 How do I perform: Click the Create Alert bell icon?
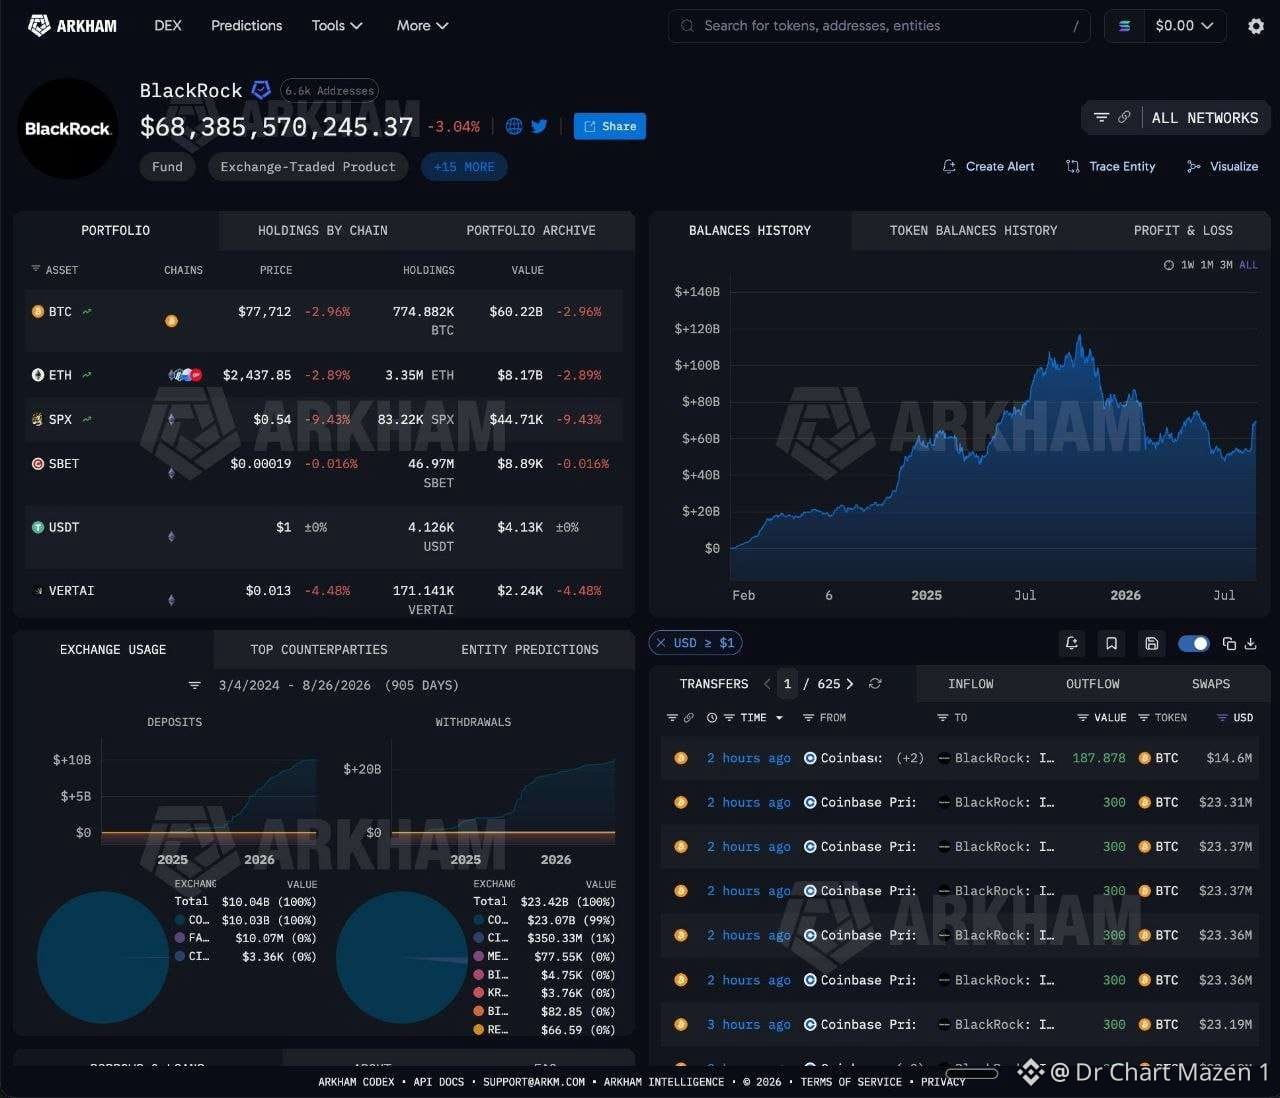click(x=949, y=167)
